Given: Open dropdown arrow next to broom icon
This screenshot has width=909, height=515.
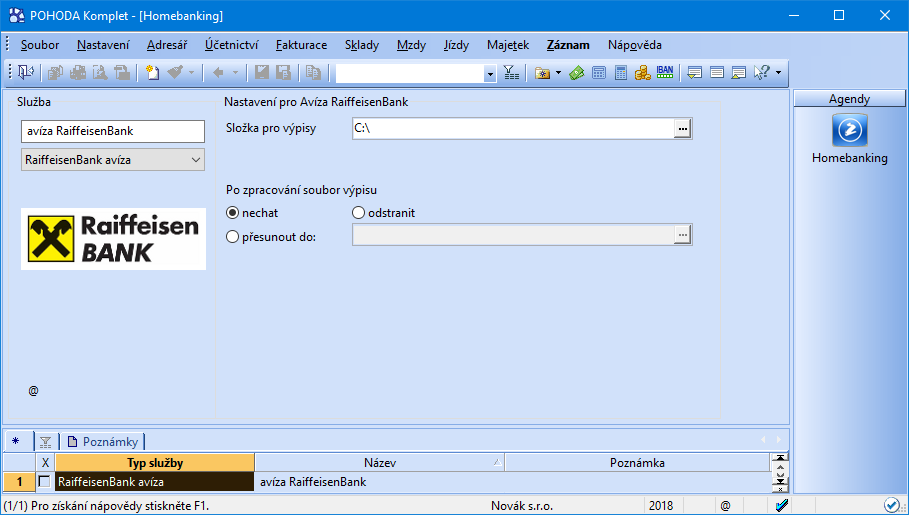Looking at the screenshot, I should [191, 72].
